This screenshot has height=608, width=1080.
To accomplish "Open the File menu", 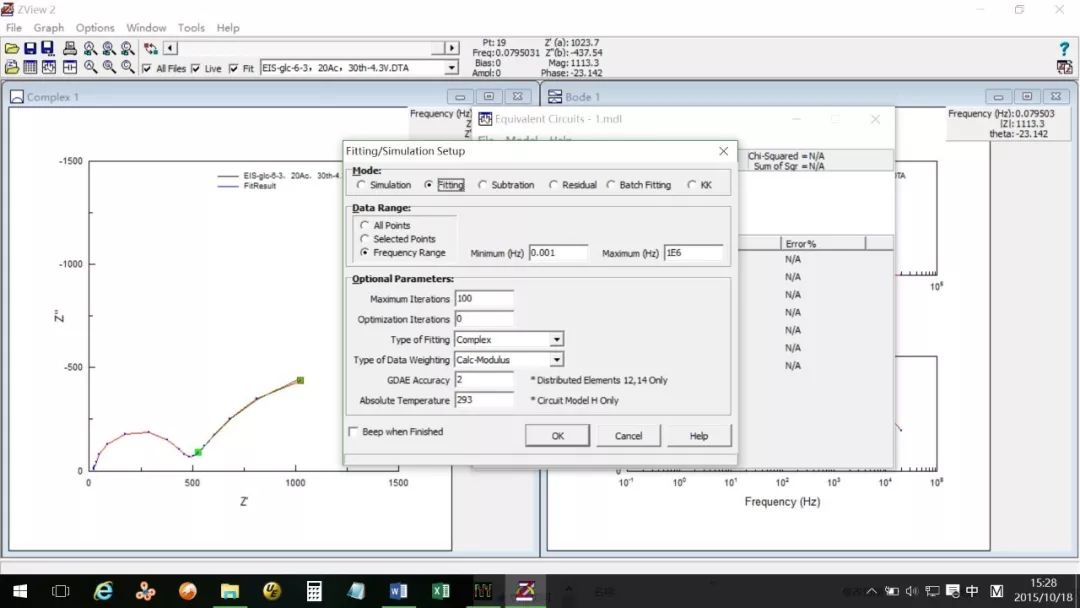I will [x=14, y=28].
